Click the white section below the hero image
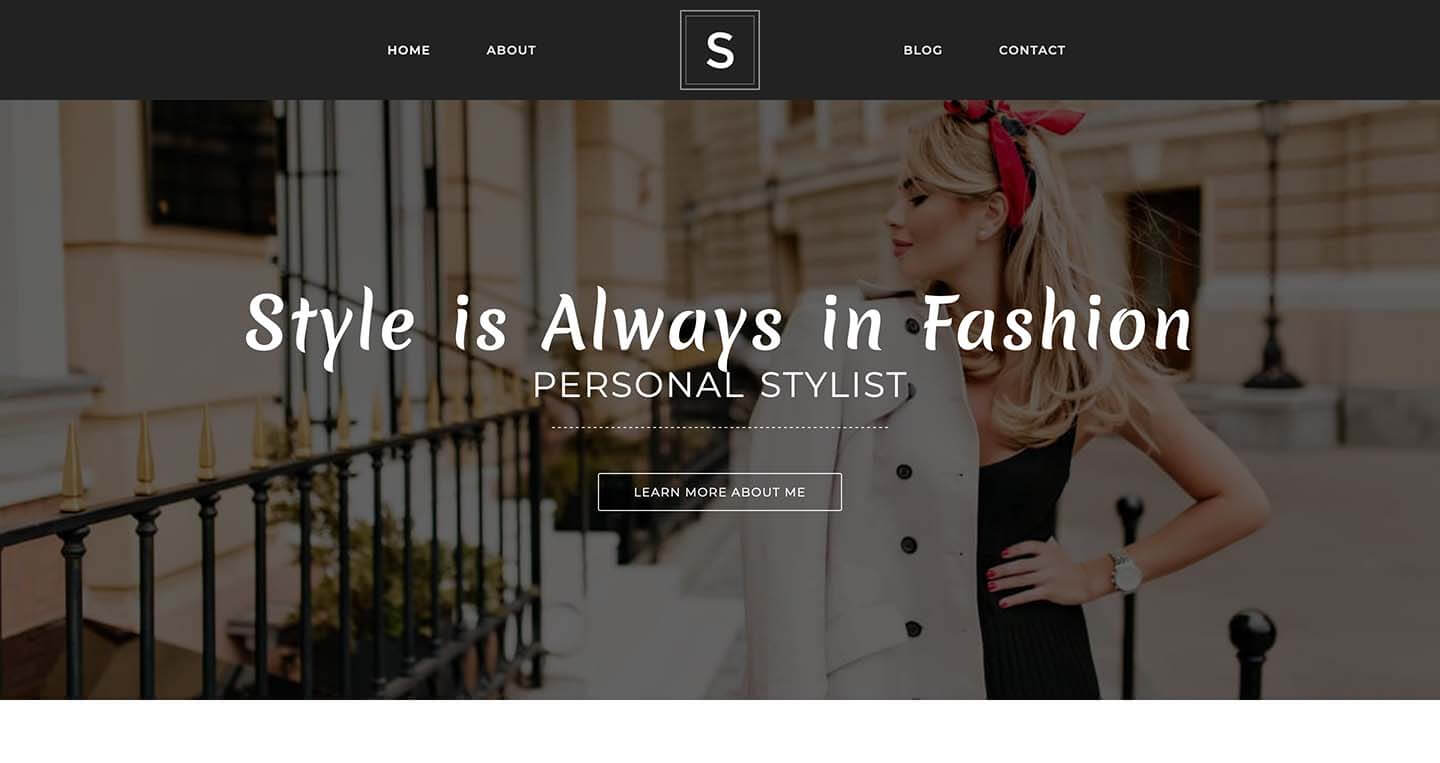Viewport: 1440px width, 763px height. click(x=720, y=731)
